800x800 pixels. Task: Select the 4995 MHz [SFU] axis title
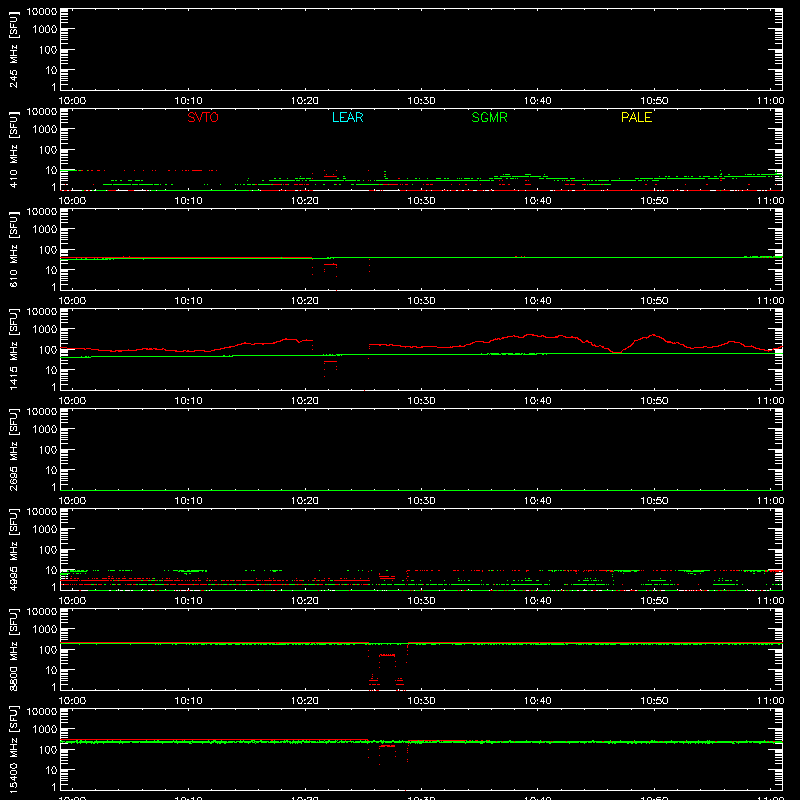pos(13,549)
